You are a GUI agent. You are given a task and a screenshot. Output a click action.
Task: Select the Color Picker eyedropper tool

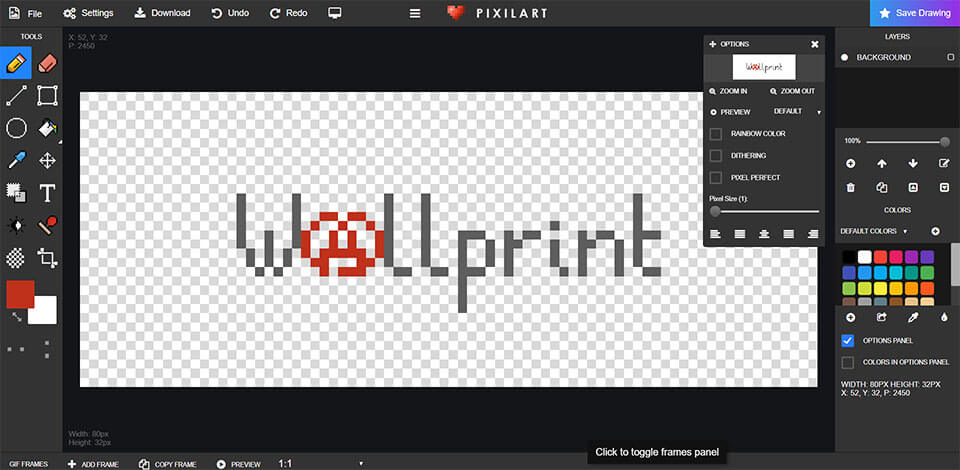tap(16, 161)
